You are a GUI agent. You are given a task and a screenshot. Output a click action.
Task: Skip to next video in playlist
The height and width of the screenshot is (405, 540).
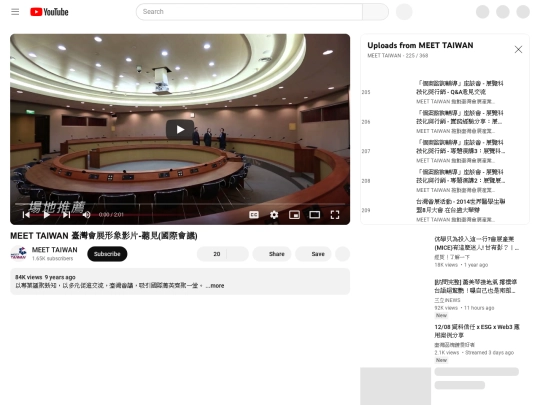tap(66, 215)
